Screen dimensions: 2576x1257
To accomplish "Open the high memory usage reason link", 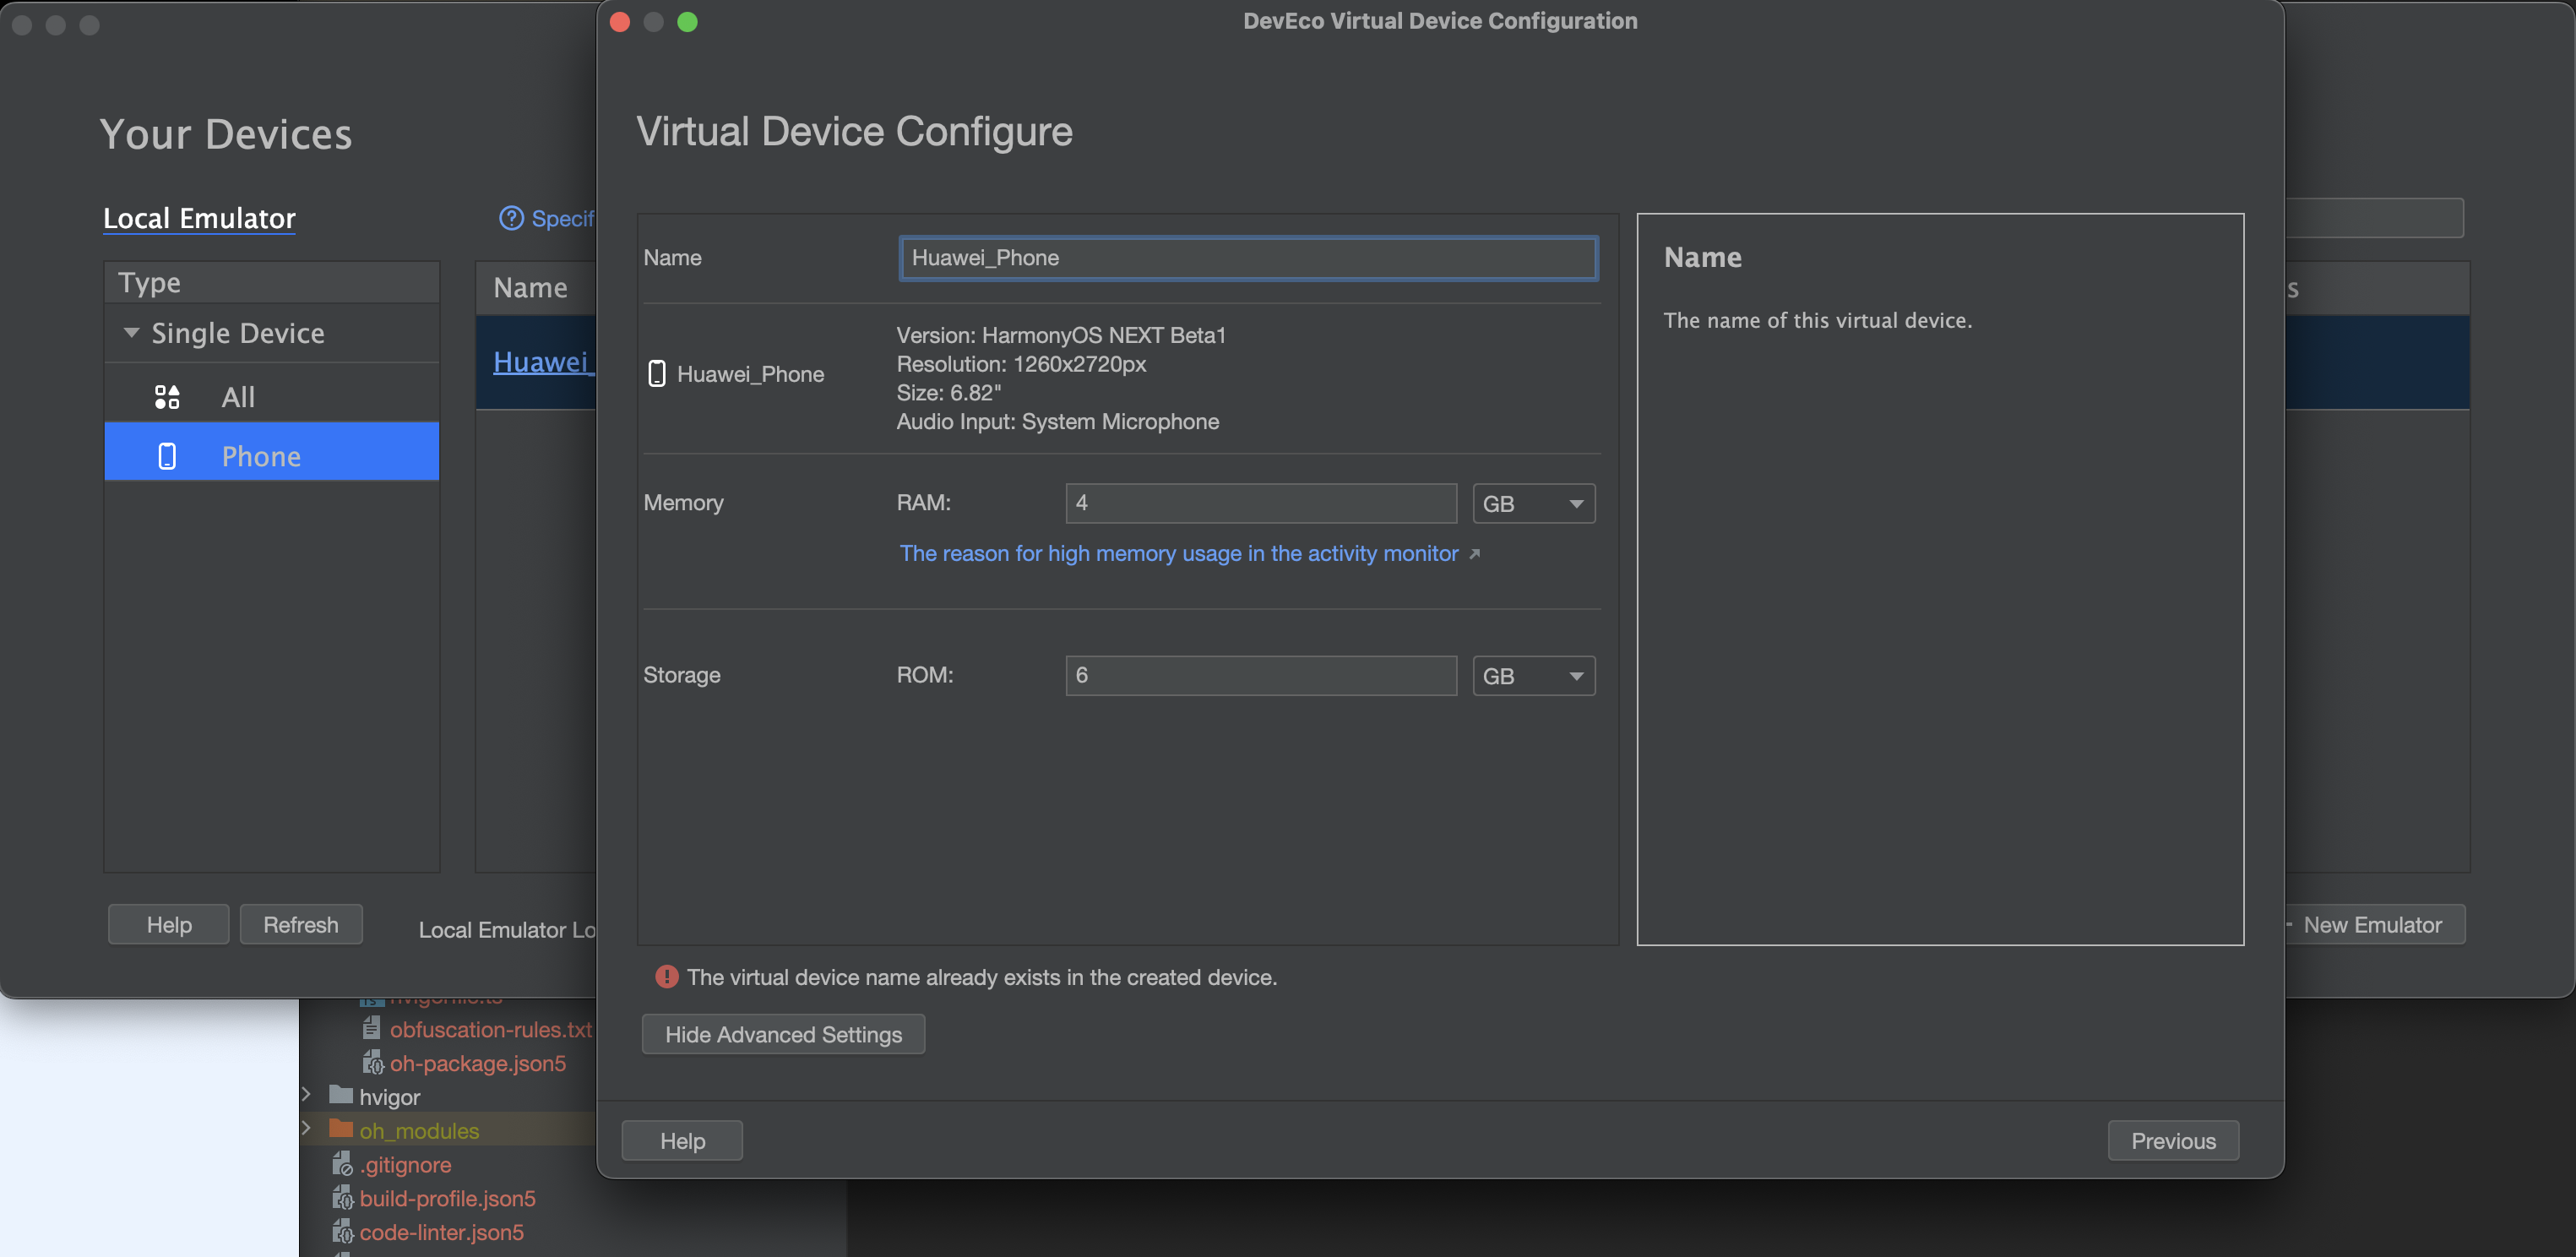I will pos(1178,553).
